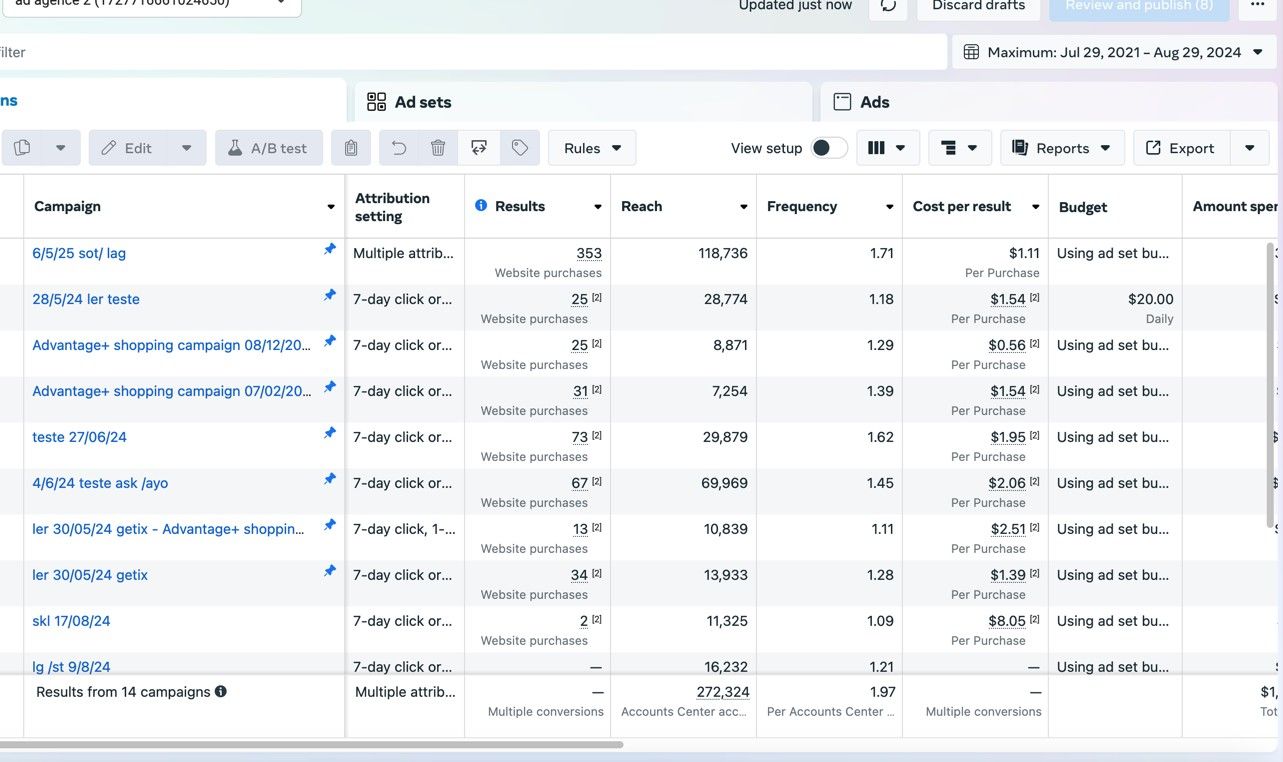Click the clipboard paste icon
The height and width of the screenshot is (762, 1283).
[351, 148]
